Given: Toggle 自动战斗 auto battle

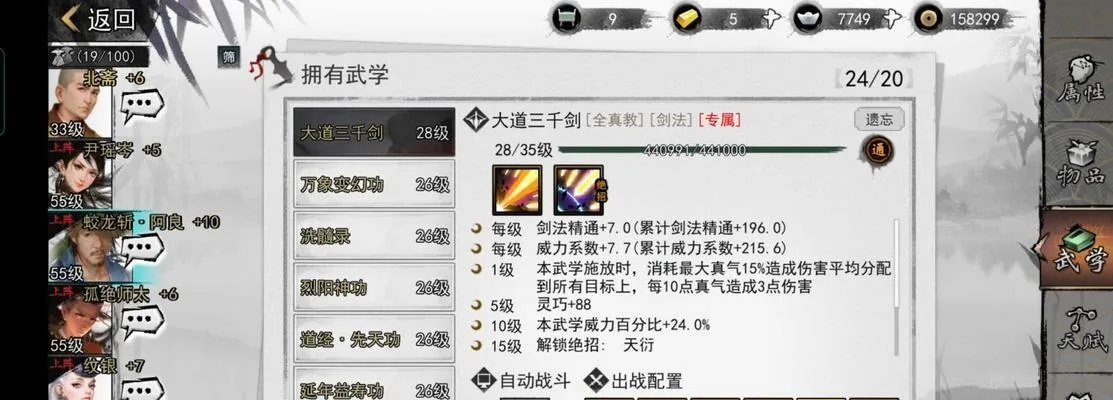Looking at the screenshot, I should click(x=521, y=381).
